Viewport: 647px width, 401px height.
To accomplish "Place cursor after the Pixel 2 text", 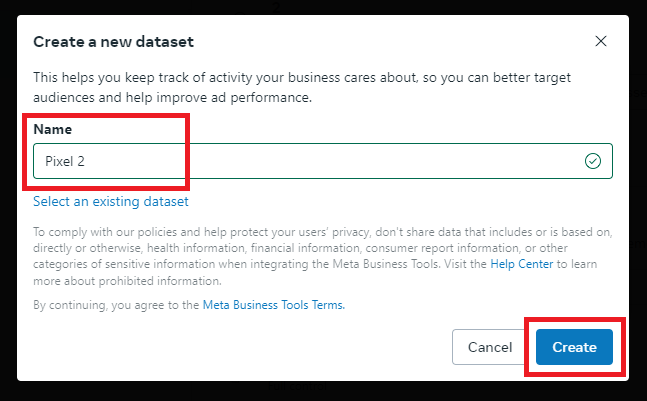I will pos(86,161).
